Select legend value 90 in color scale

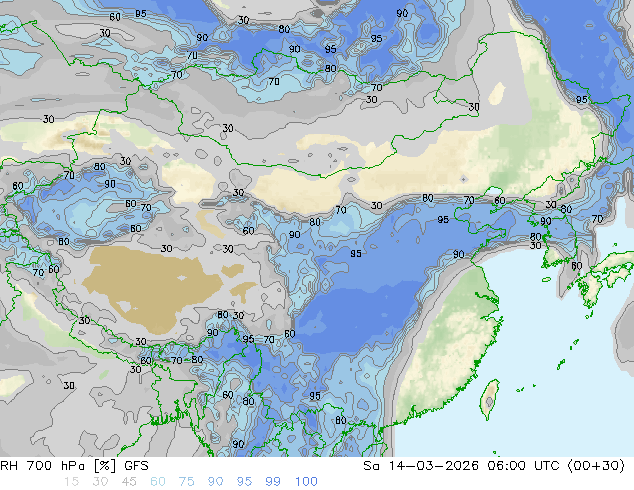coord(216,482)
